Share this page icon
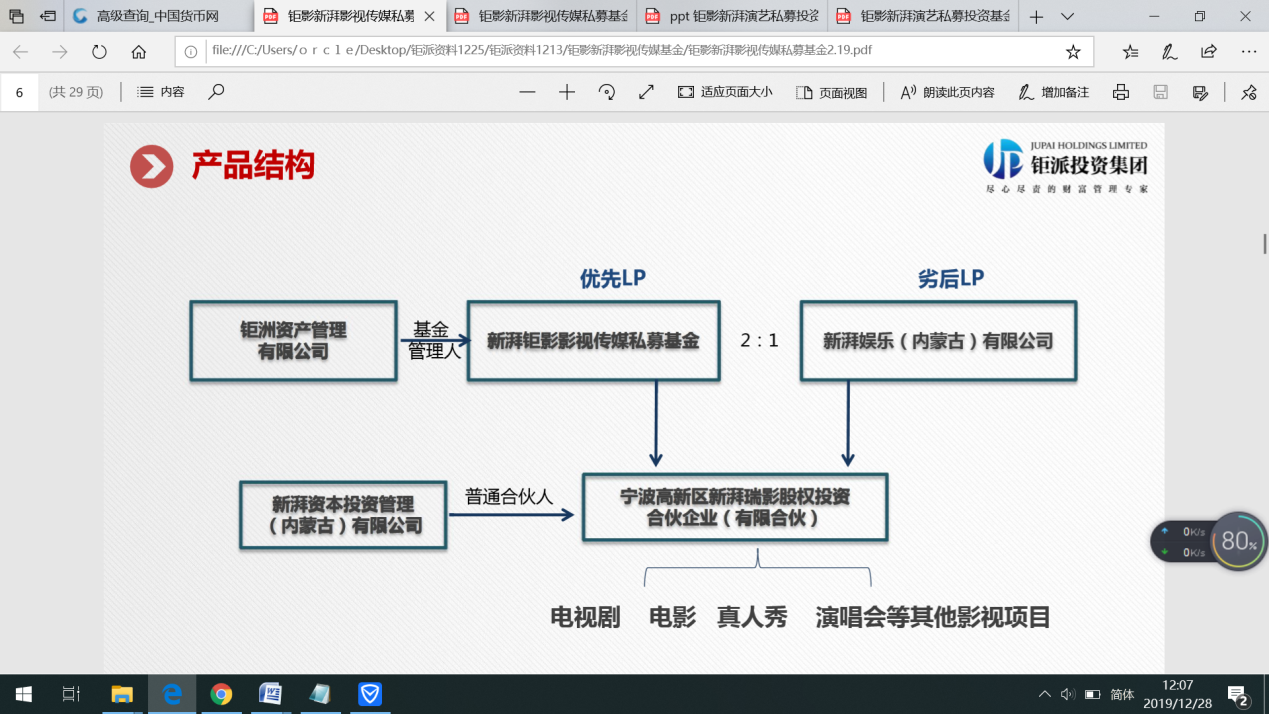Viewport: 1269px width, 714px height. 1208,52
